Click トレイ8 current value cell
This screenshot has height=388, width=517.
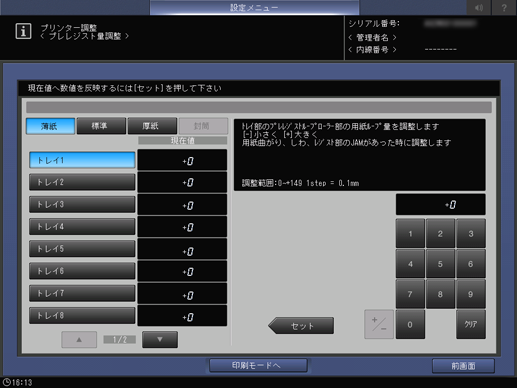point(182,315)
